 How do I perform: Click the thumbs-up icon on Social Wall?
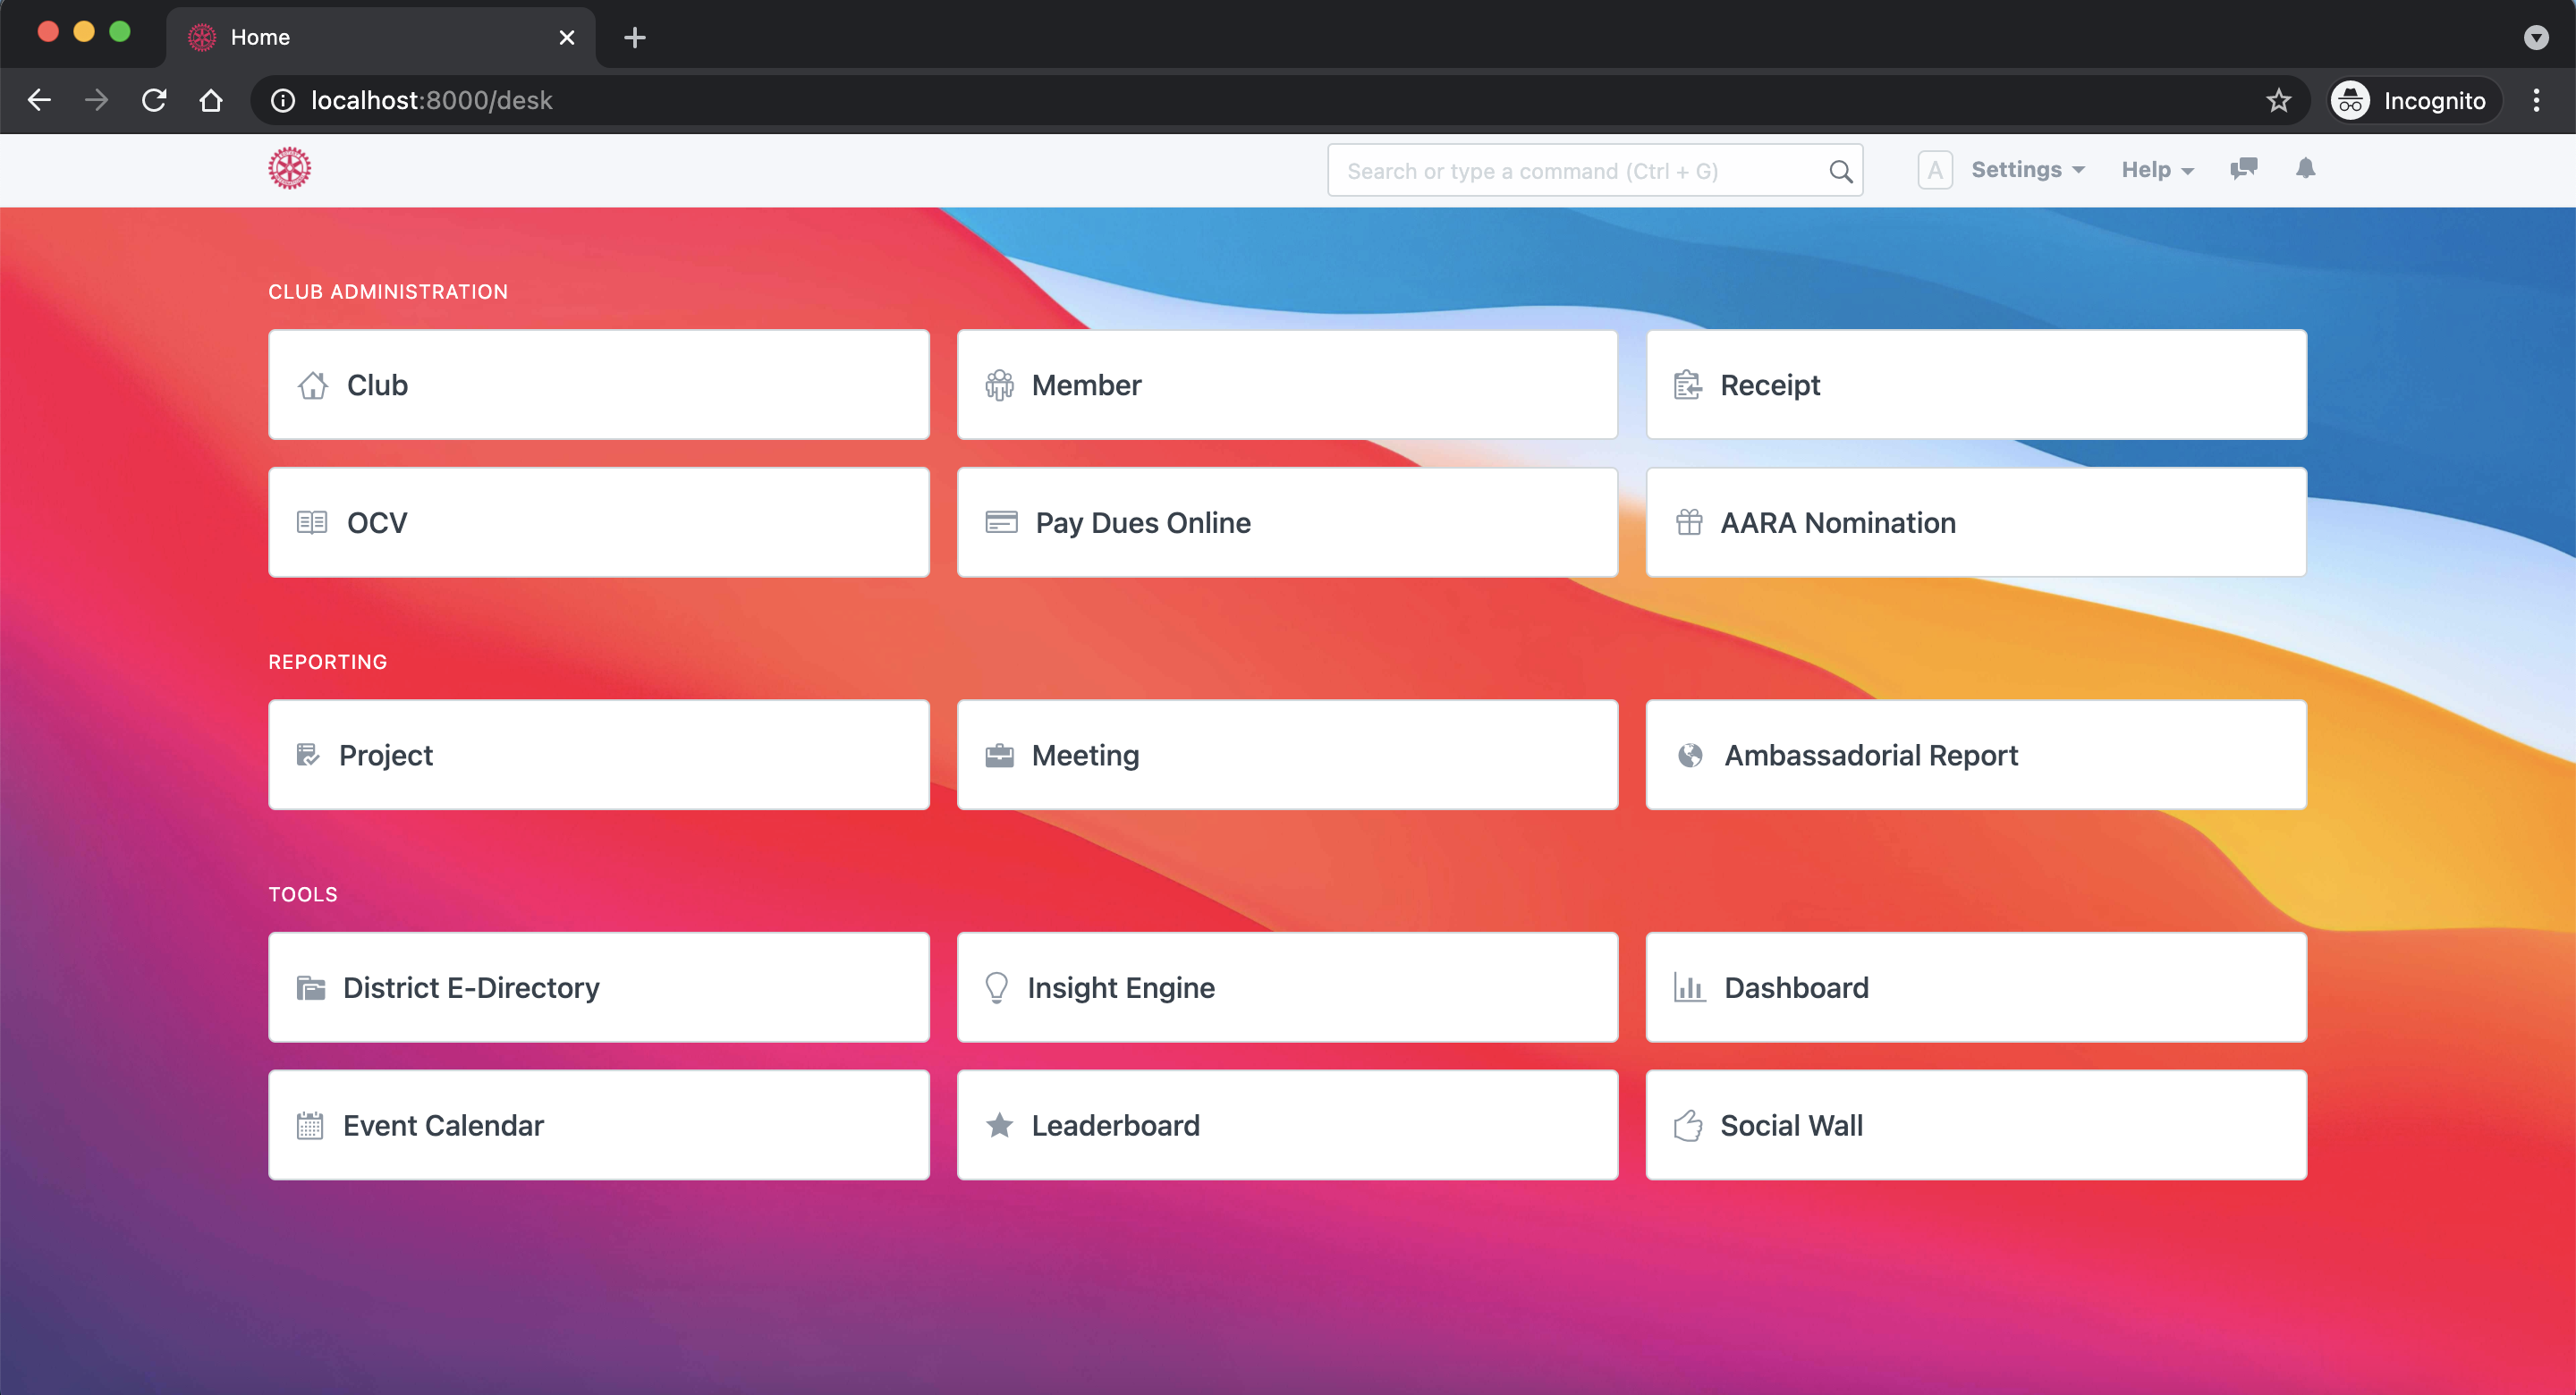1688,1125
